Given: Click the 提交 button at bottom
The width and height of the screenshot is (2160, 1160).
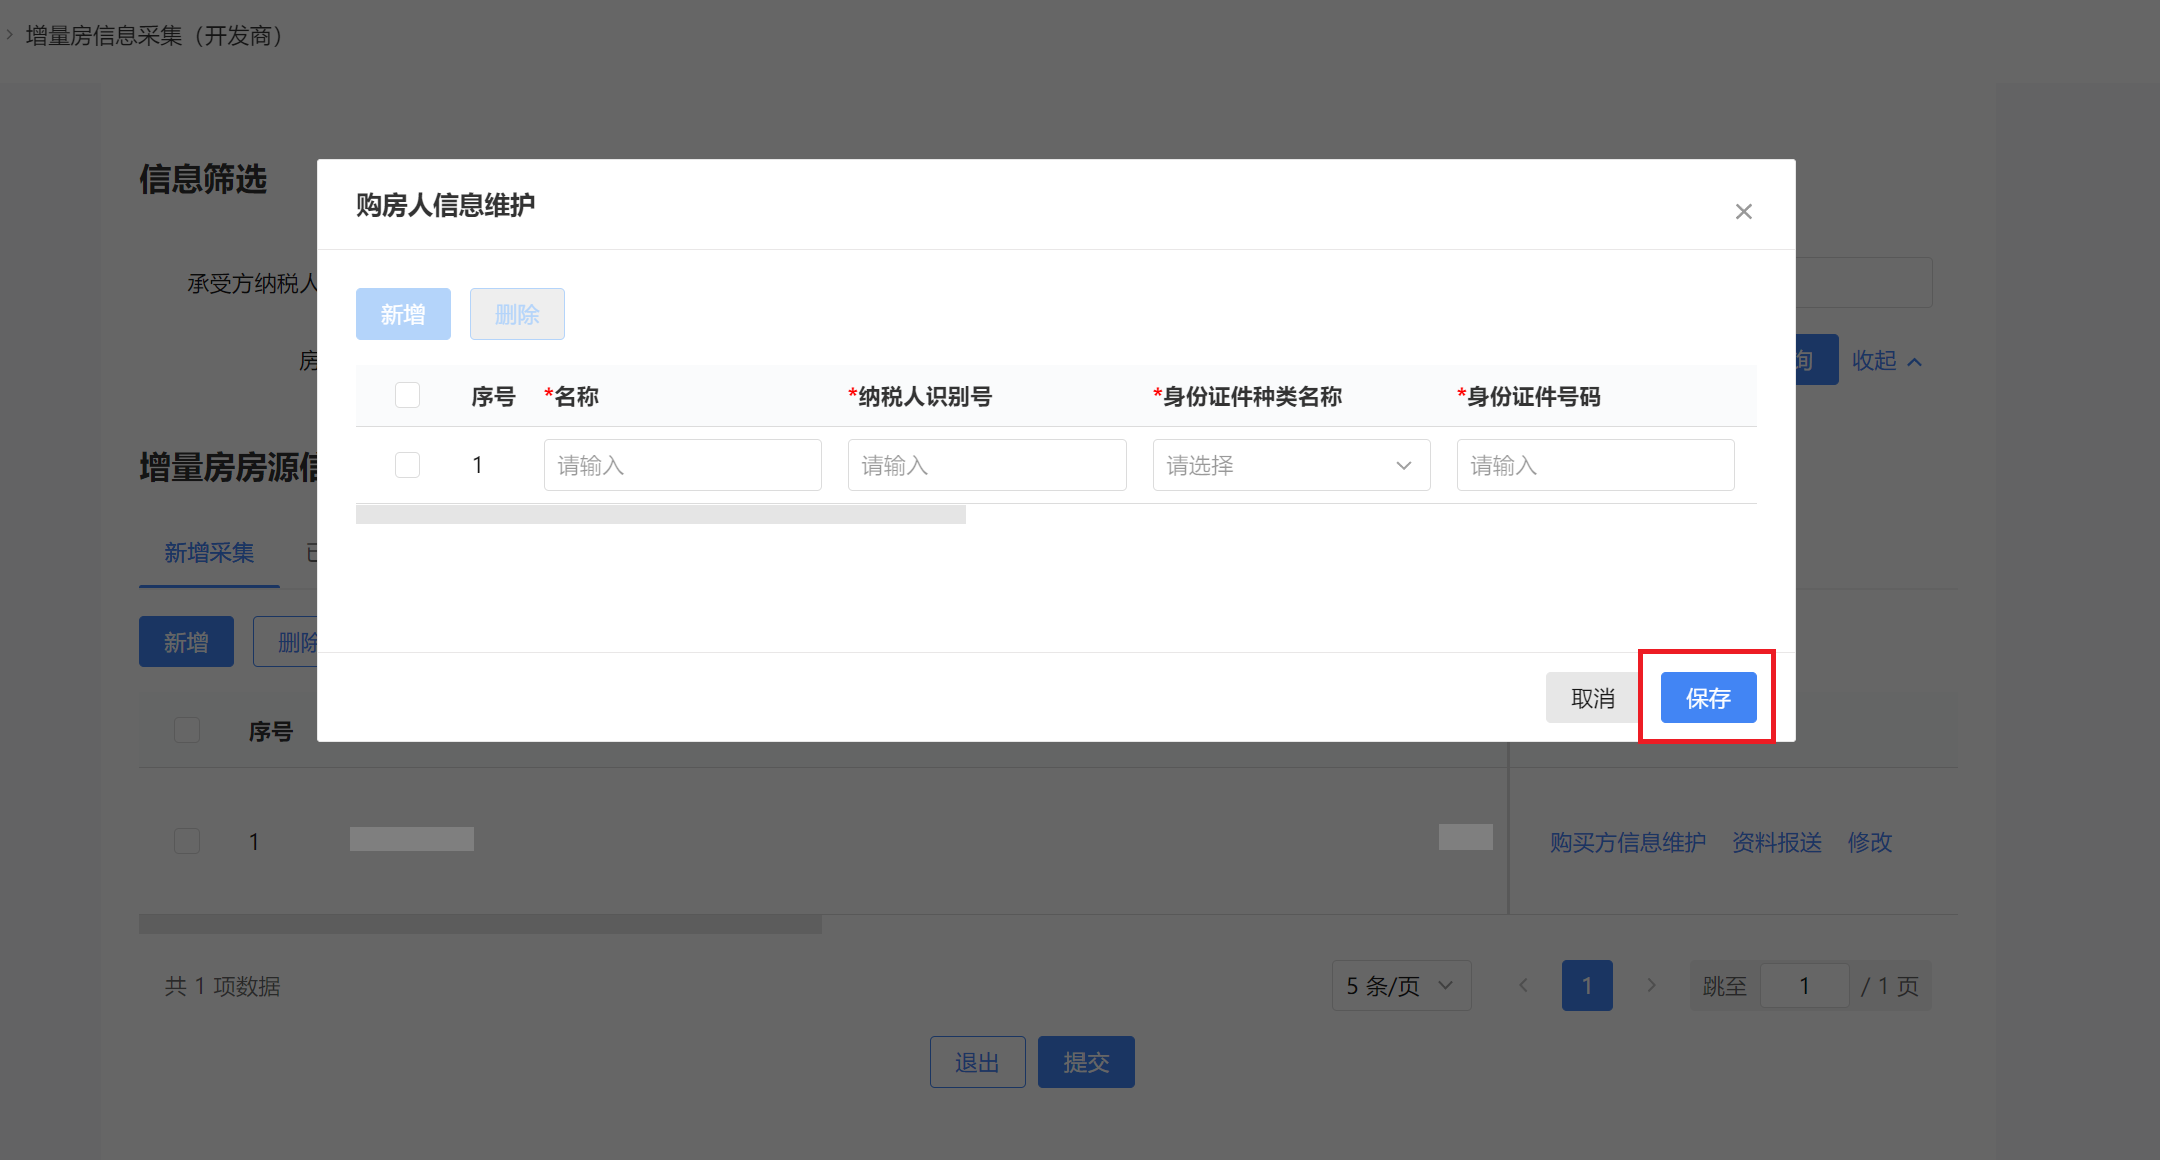Looking at the screenshot, I should tap(1086, 1062).
